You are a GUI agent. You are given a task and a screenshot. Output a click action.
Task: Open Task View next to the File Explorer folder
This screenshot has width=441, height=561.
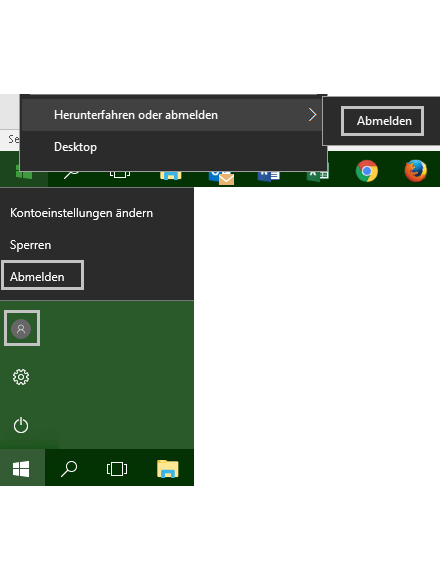tap(117, 469)
